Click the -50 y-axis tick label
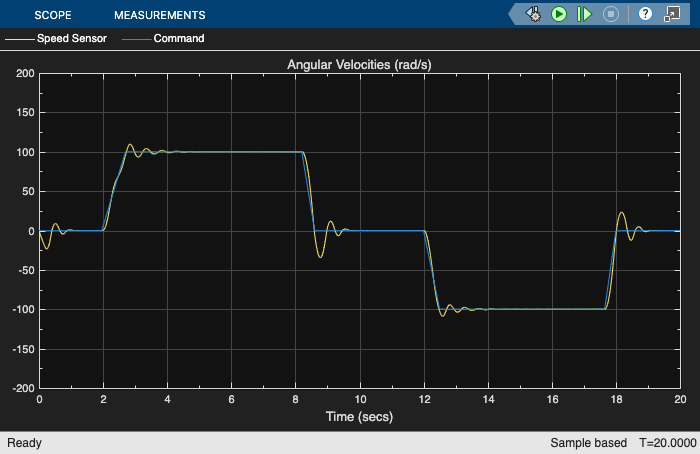The width and height of the screenshot is (700, 454). [x=26, y=271]
